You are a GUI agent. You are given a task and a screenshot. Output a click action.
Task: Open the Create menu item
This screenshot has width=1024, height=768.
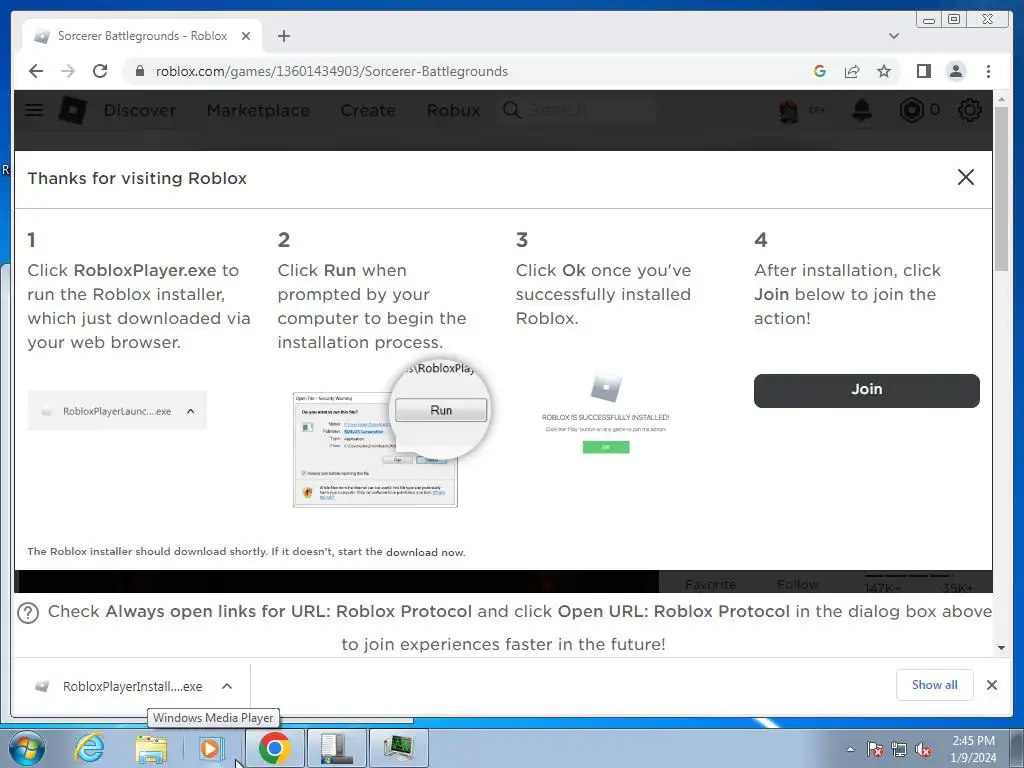(368, 110)
